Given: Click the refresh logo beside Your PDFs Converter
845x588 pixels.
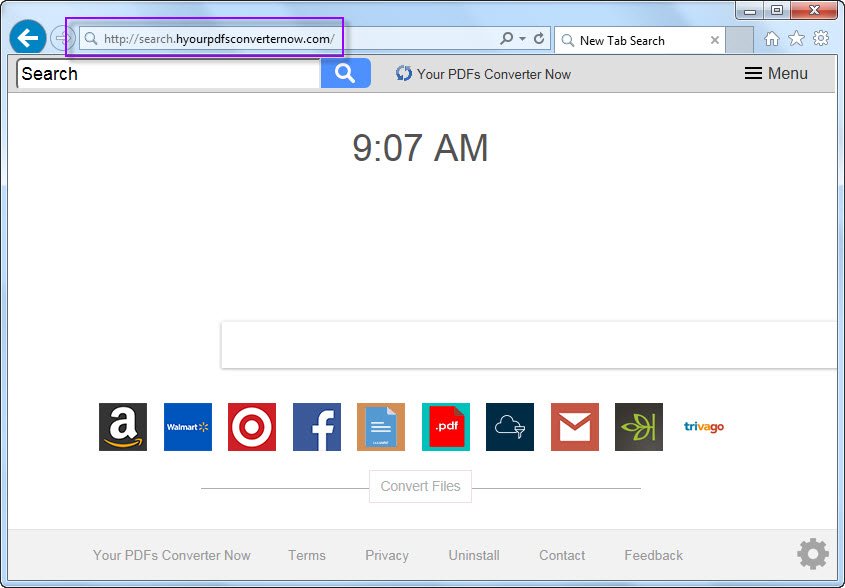Looking at the screenshot, I should click(404, 73).
